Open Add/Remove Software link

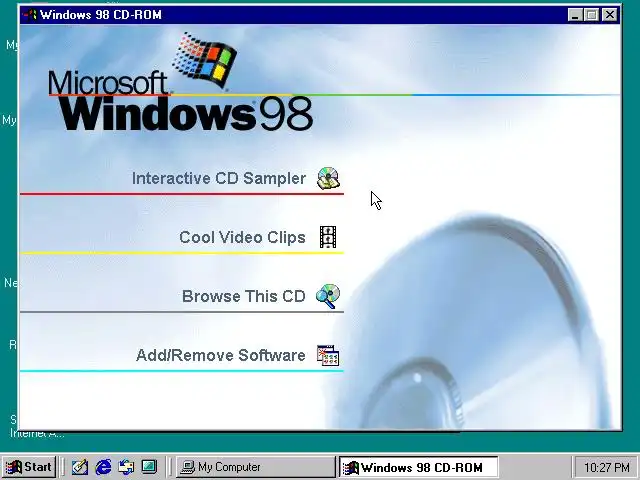click(x=220, y=355)
